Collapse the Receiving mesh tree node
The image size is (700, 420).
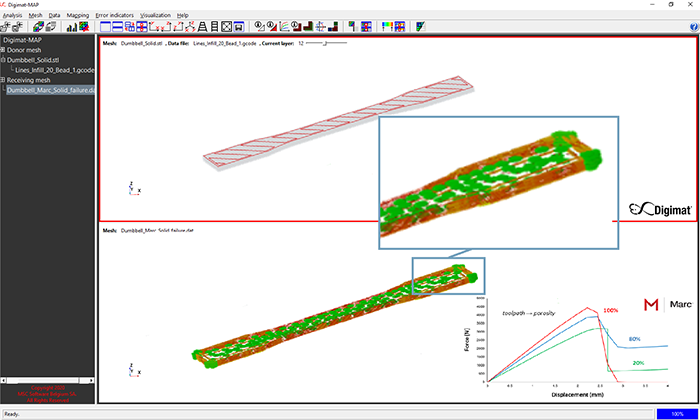click(4, 80)
